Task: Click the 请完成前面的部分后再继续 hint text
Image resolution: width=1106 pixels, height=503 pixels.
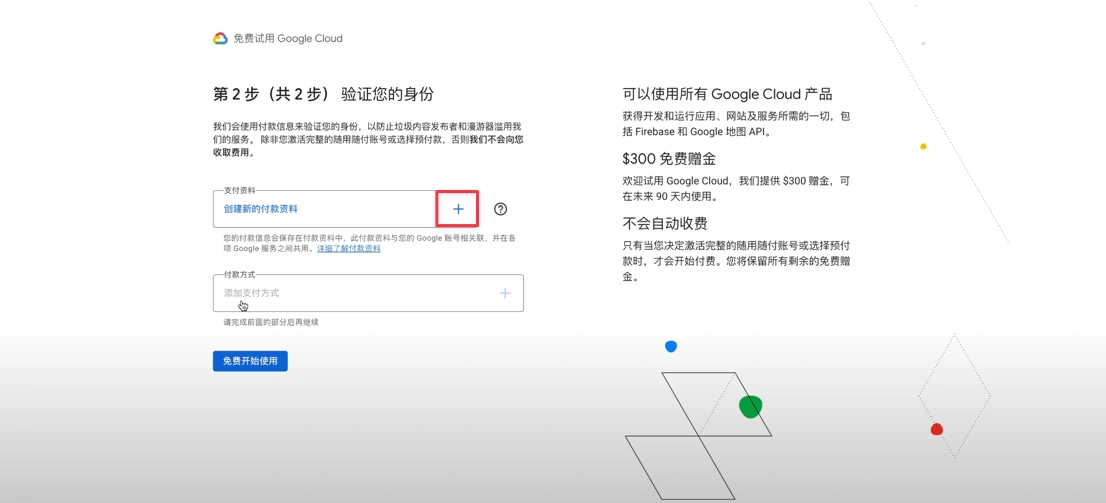Action: 271,322
